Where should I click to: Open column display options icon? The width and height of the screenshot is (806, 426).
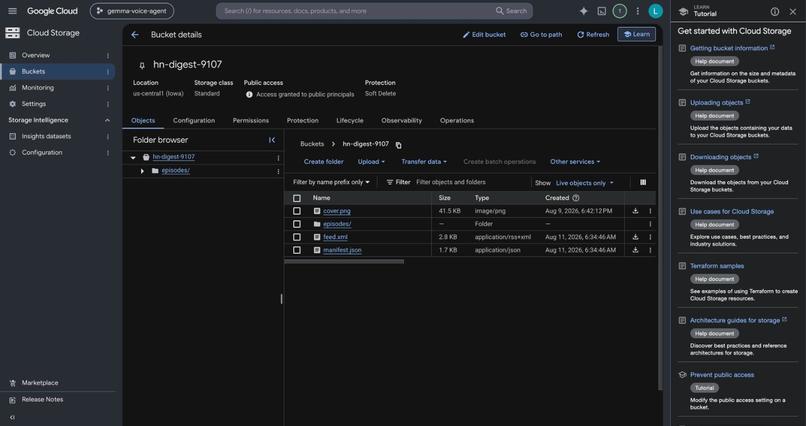click(643, 182)
